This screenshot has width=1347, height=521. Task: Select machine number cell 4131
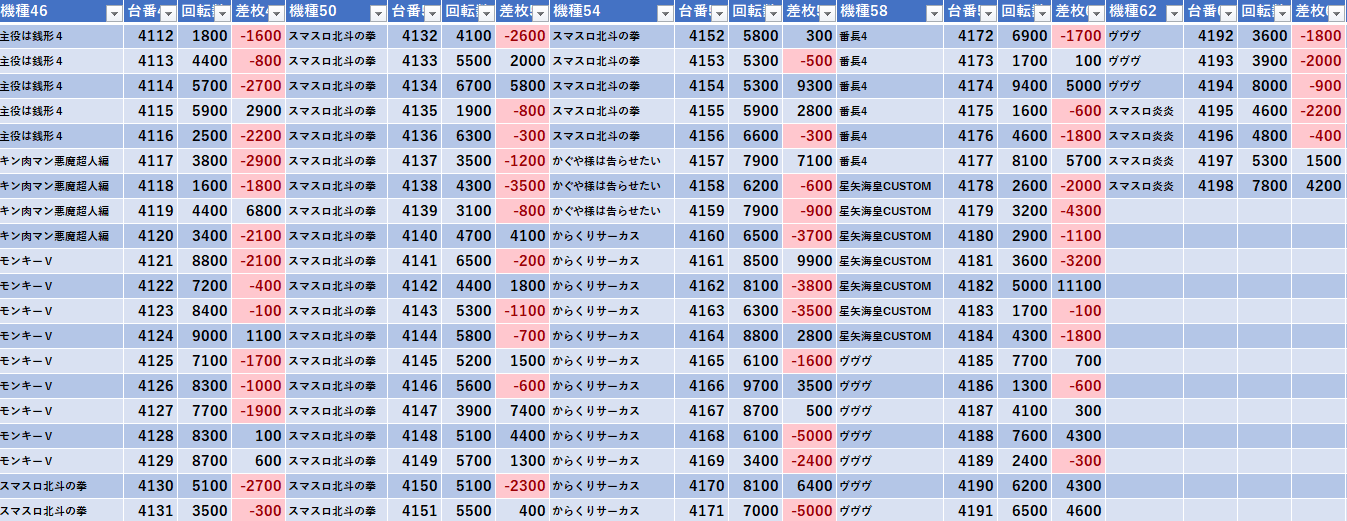pos(152,511)
